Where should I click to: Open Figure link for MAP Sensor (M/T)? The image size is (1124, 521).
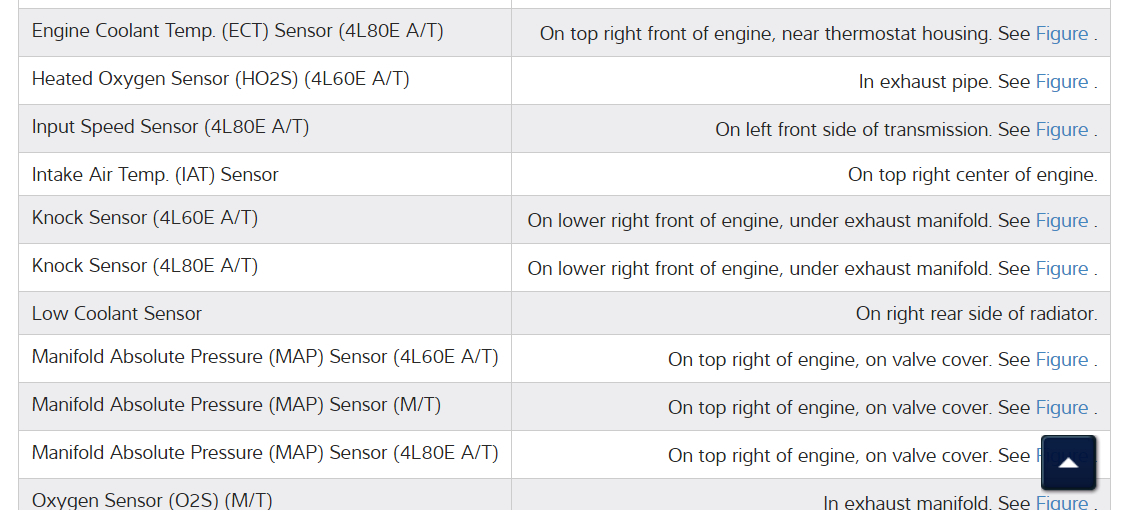(1061, 408)
